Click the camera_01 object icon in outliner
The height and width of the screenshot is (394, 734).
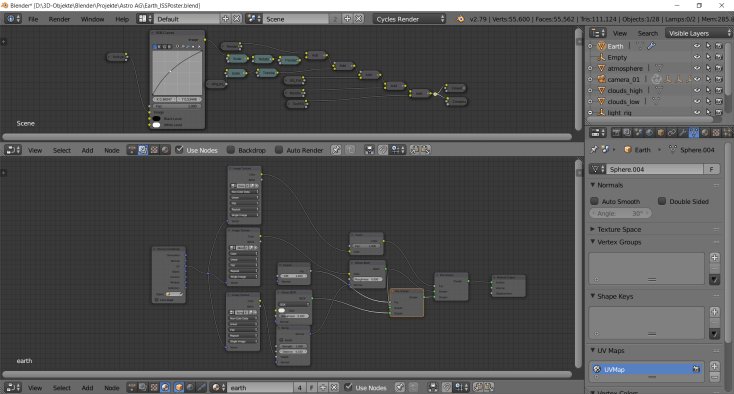602,79
